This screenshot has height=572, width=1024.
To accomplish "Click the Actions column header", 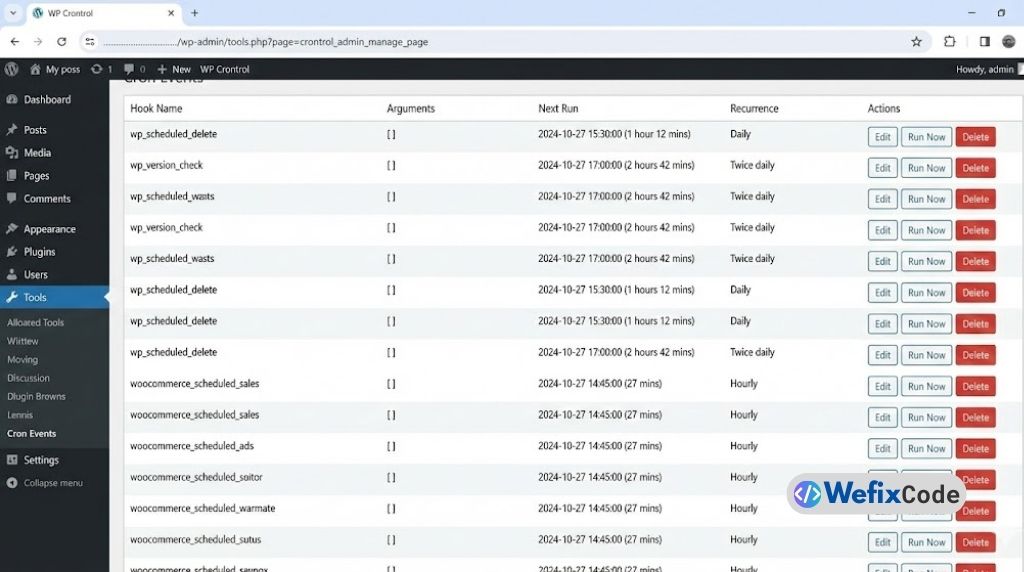I will tap(884, 108).
